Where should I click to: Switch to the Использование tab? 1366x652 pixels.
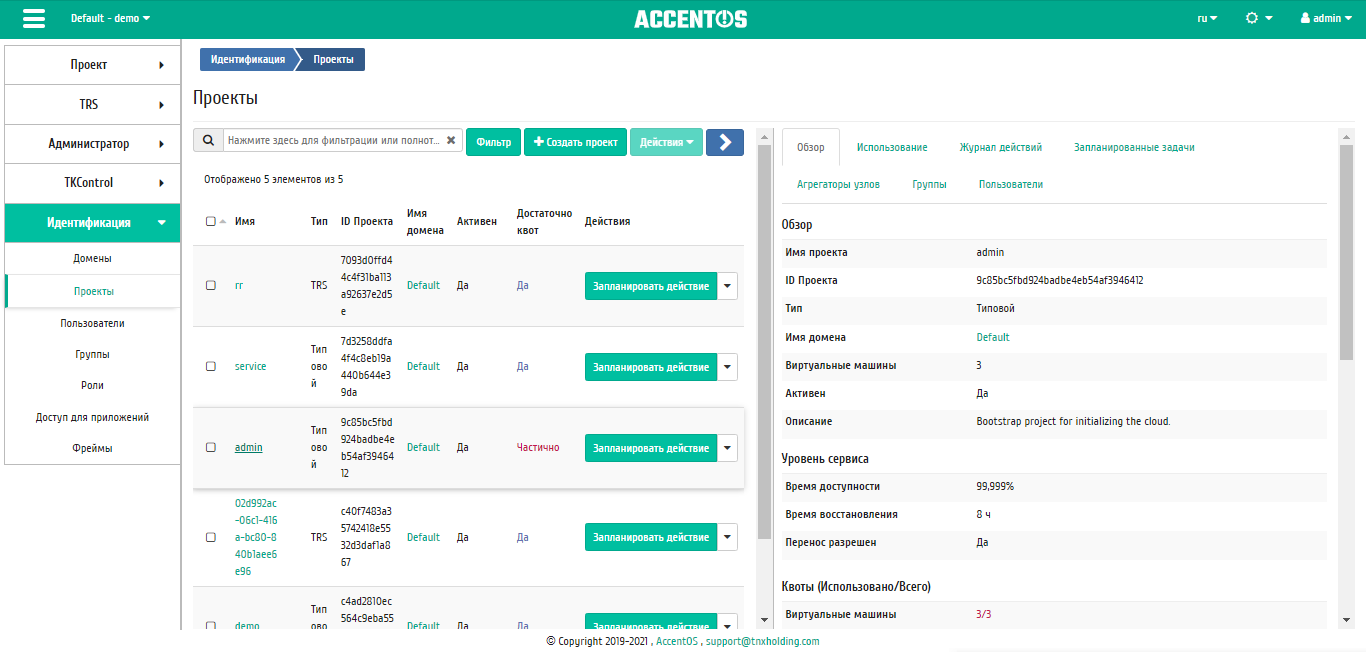click(892, 147)
